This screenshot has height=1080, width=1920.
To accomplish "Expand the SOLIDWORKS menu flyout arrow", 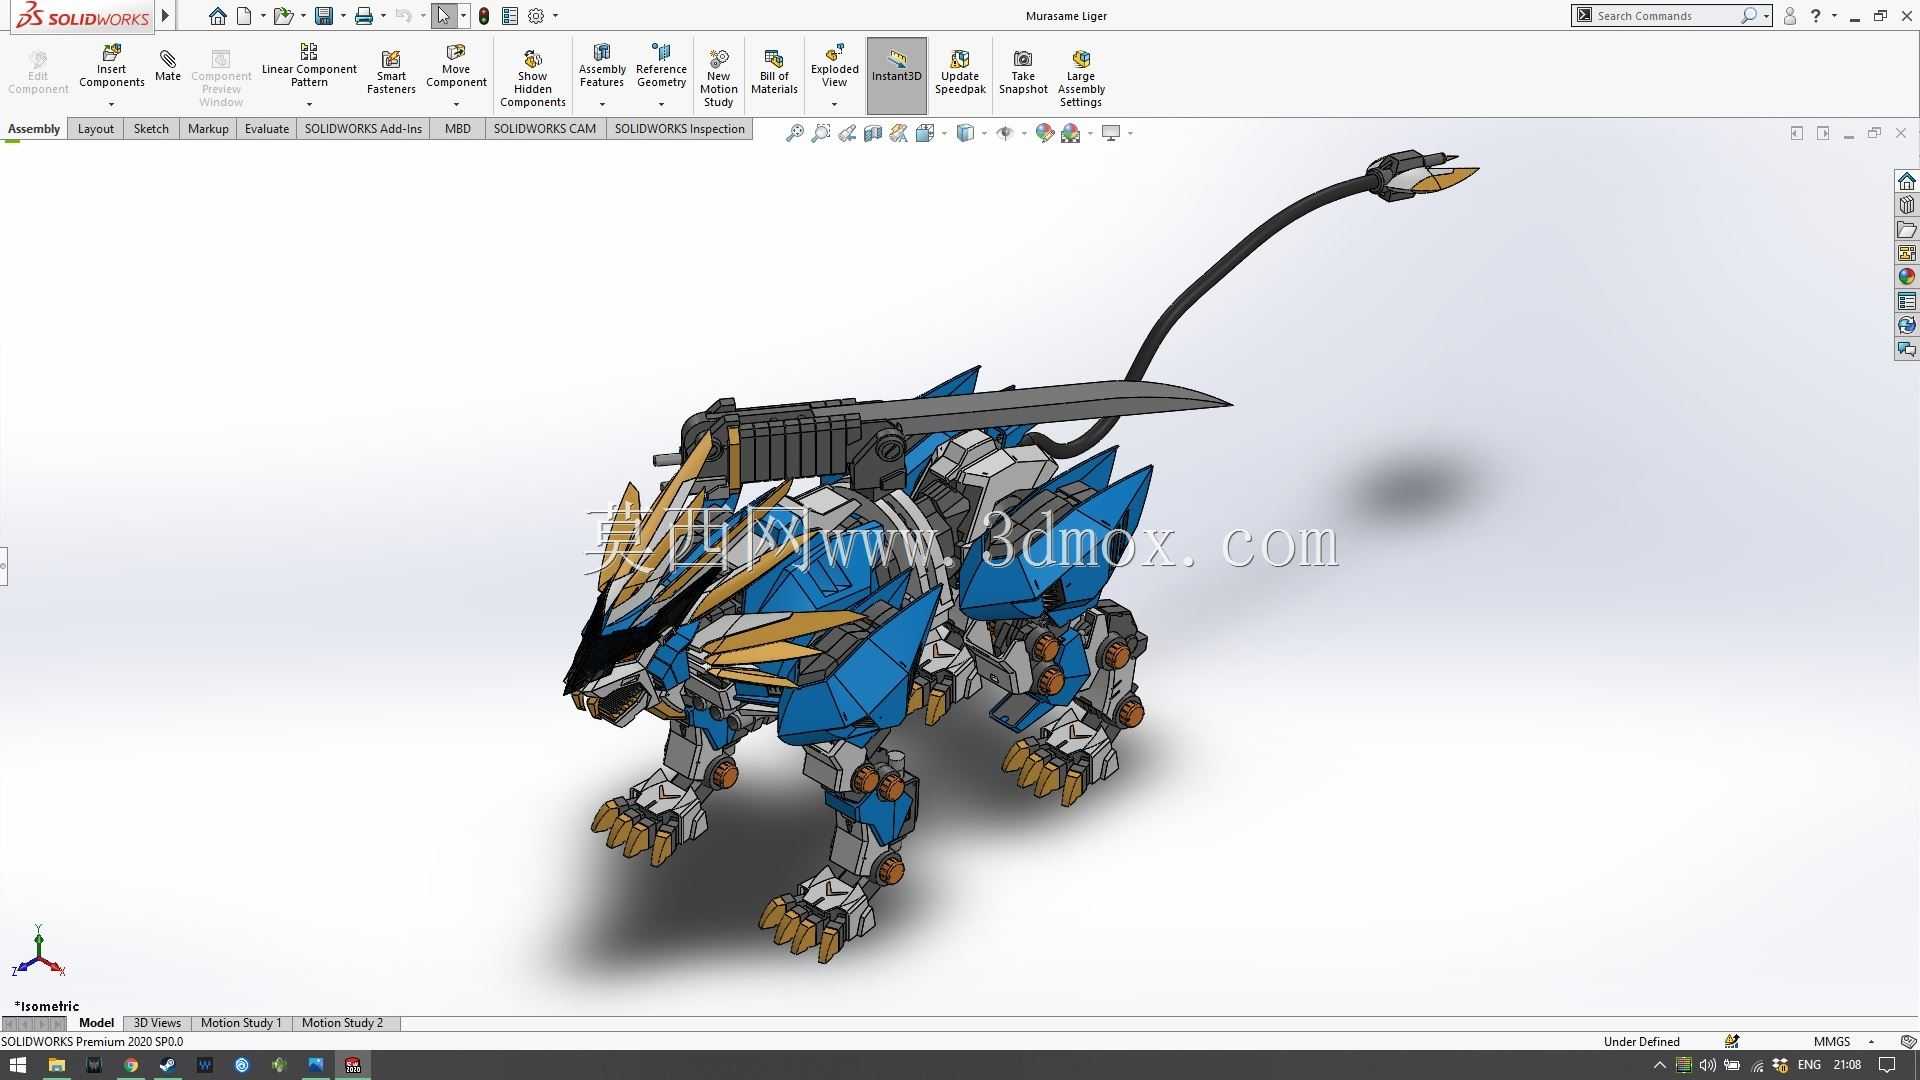I will tap(166, 16).
